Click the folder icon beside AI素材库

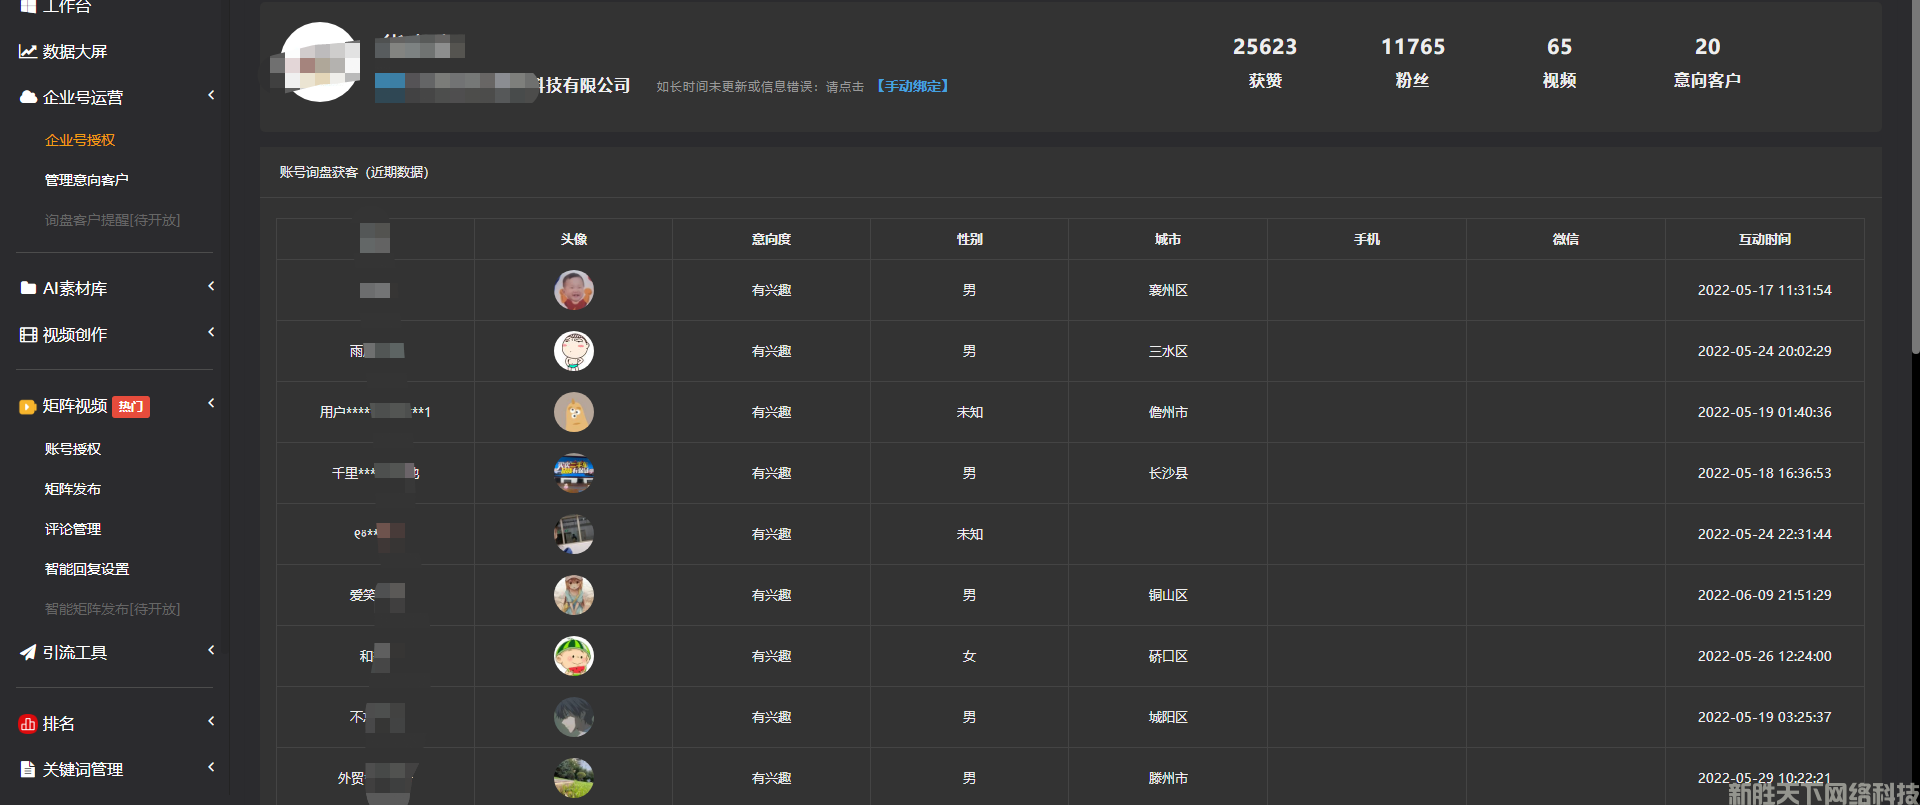[x=28, y=288]
